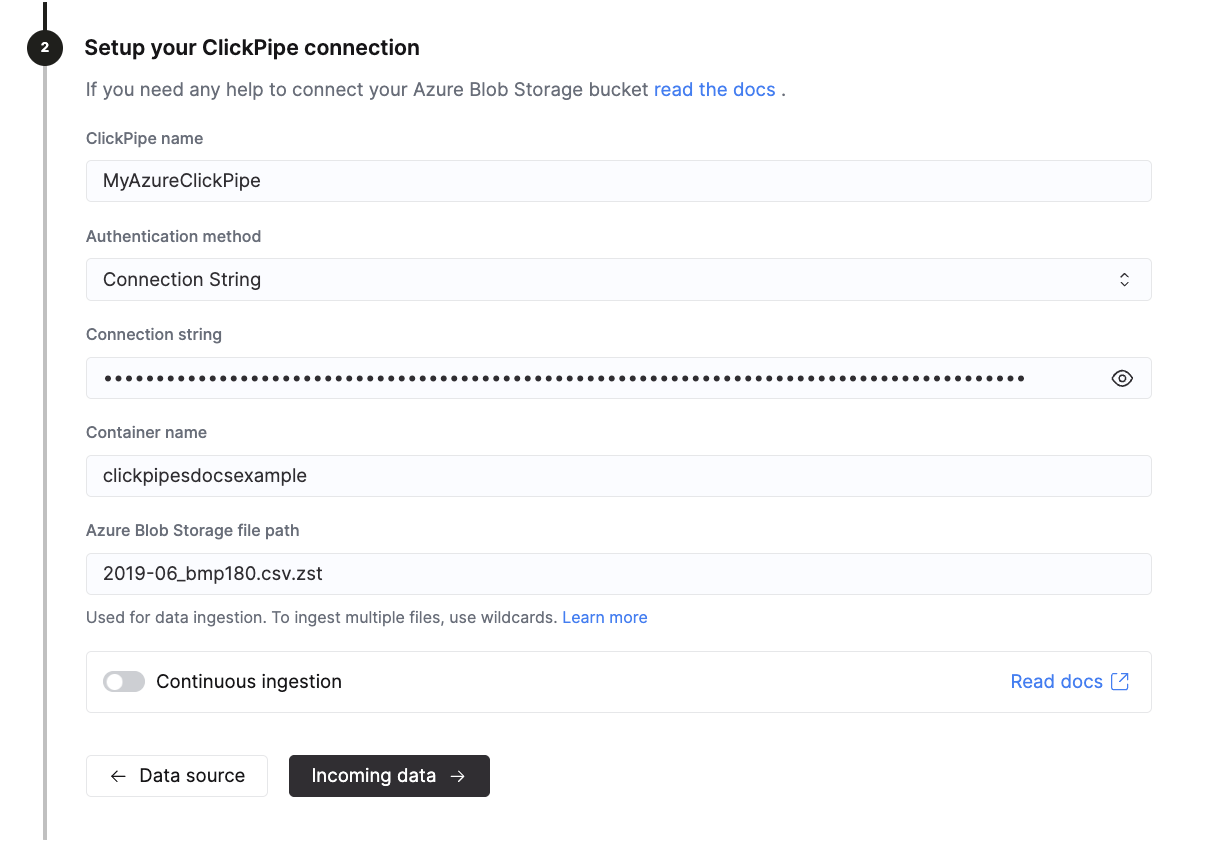Viewport: 1226px width, 842px height.
Task: Go back using the Data source button
Action: coord(177,775)
